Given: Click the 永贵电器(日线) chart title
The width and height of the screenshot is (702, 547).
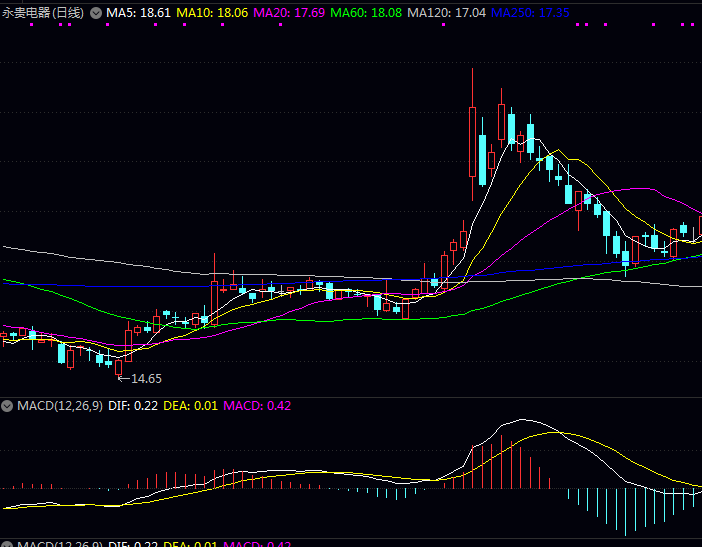Looking at the screenshot, I should (x=43, y=13).
